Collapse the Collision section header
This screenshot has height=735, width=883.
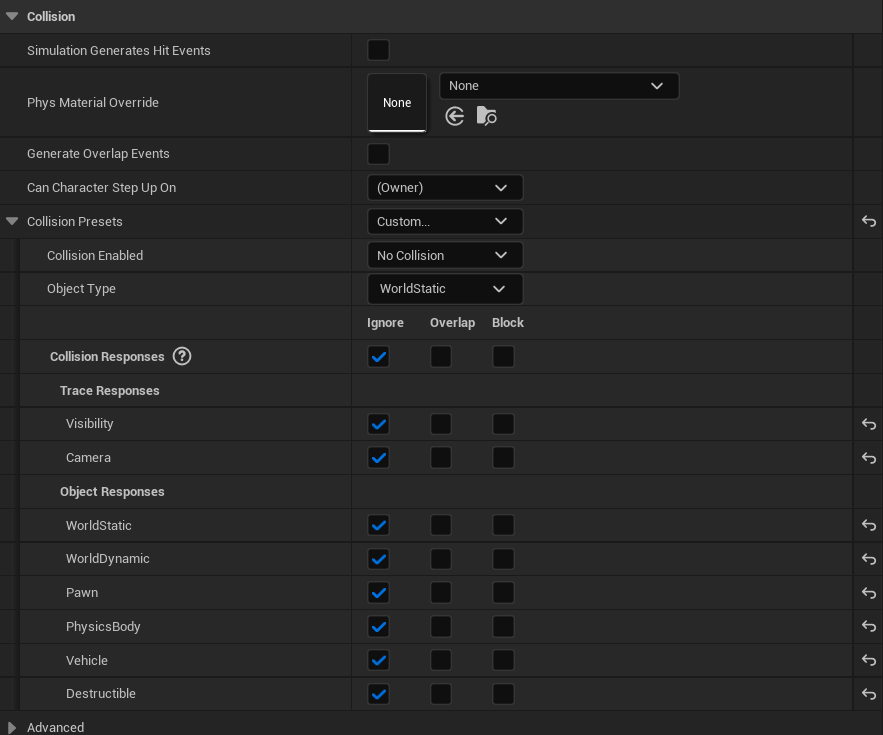[x=12, y=16]
